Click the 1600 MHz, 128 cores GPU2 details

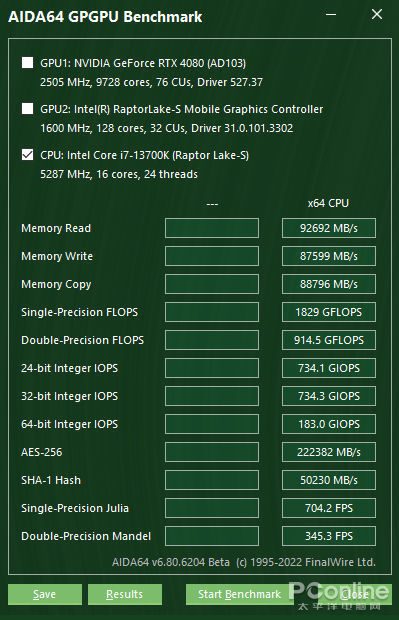click(x=166, y=128)
